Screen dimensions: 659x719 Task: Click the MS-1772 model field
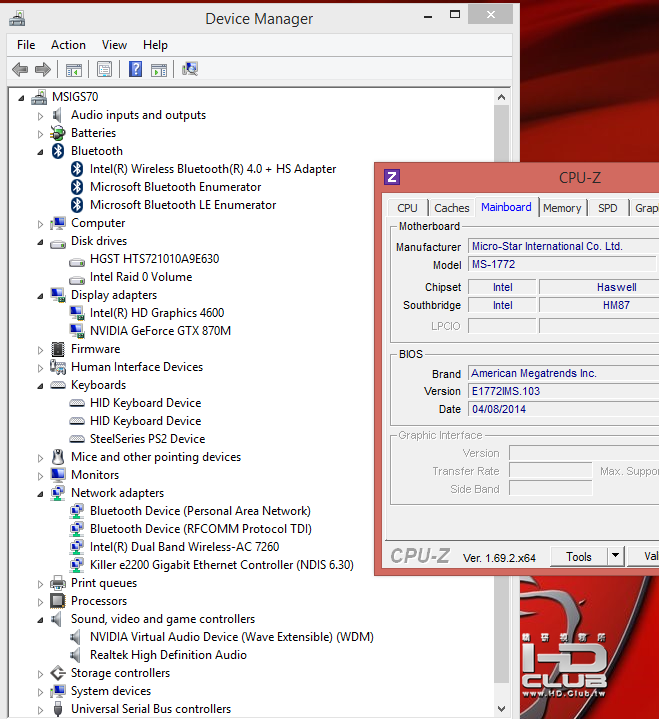click(x=562, y=265)
